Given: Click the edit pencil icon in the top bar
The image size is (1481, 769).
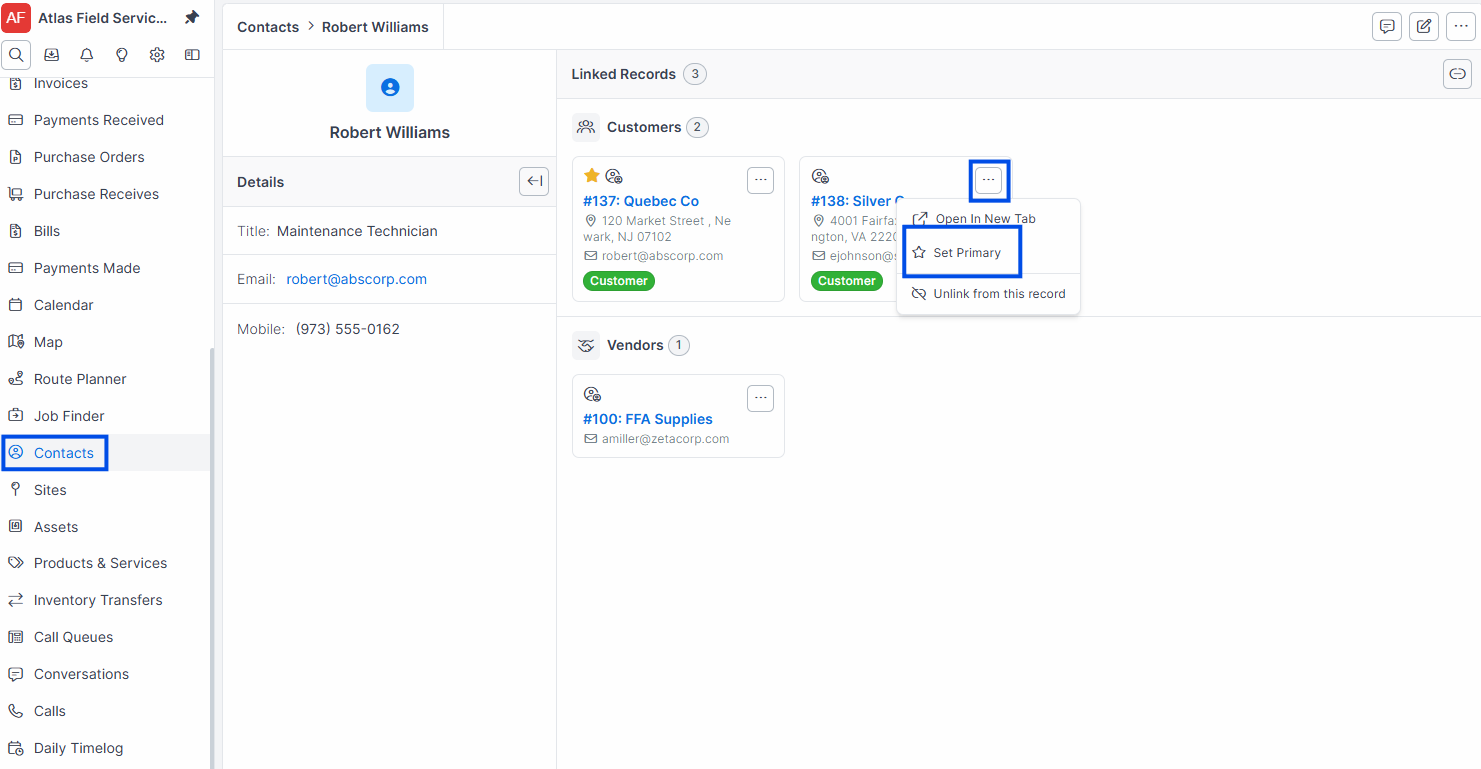Looking at the screenshot, I should click(1424, 27).
